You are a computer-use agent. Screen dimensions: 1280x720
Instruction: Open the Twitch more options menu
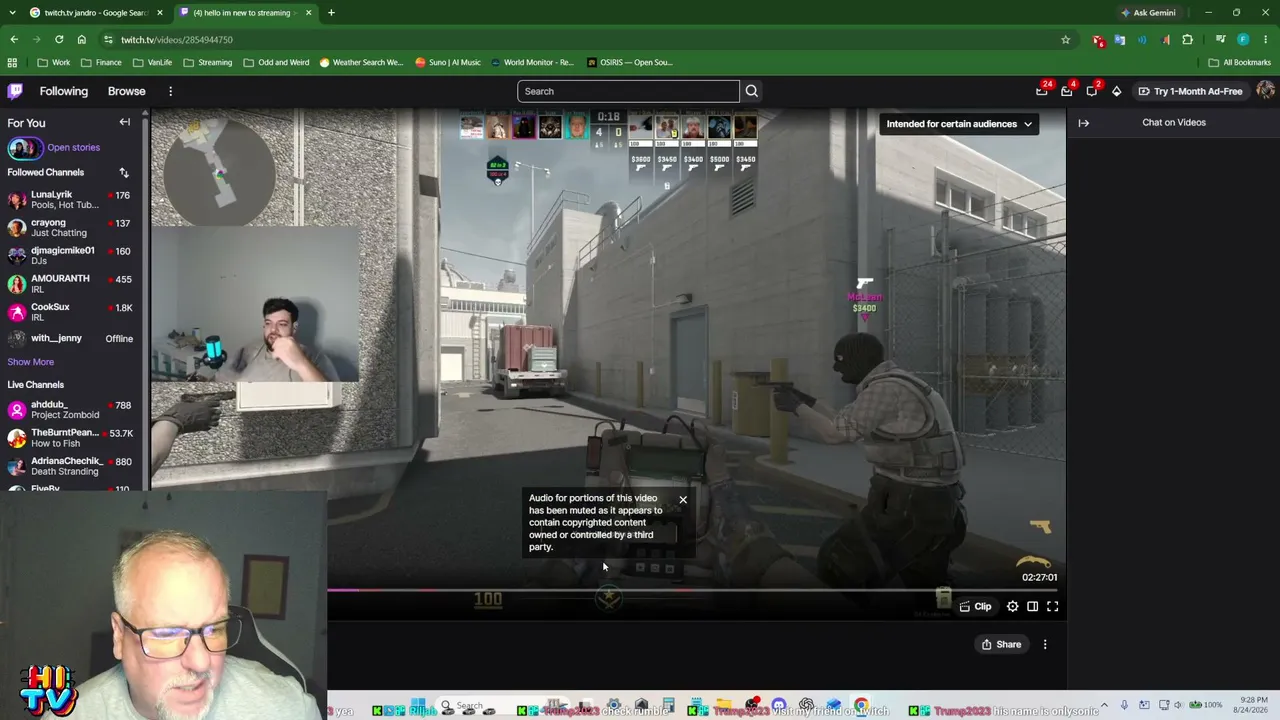(x=170, y=91)
